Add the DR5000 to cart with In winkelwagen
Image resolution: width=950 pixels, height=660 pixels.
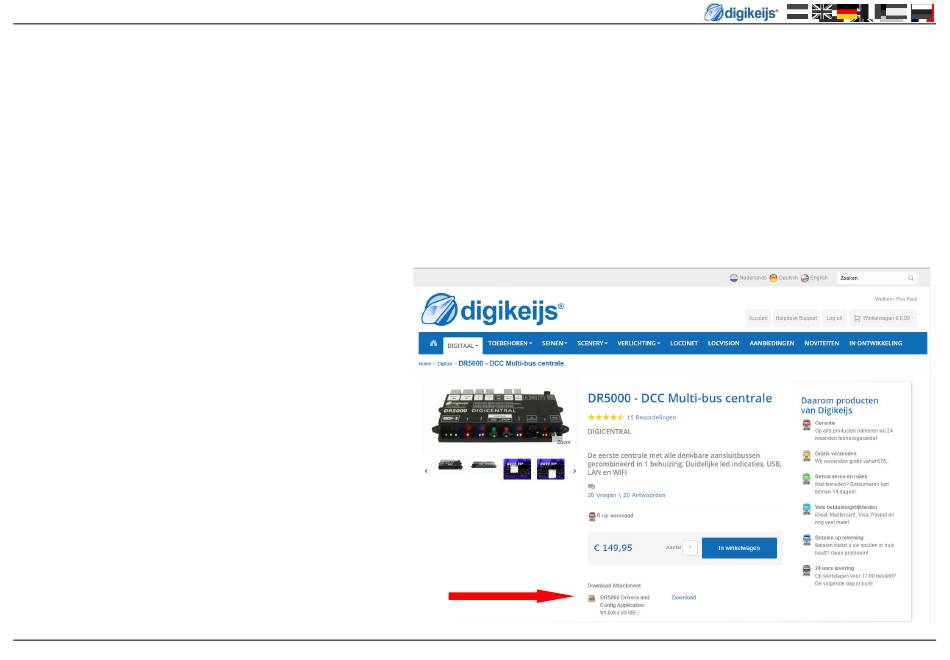point(739,548)
